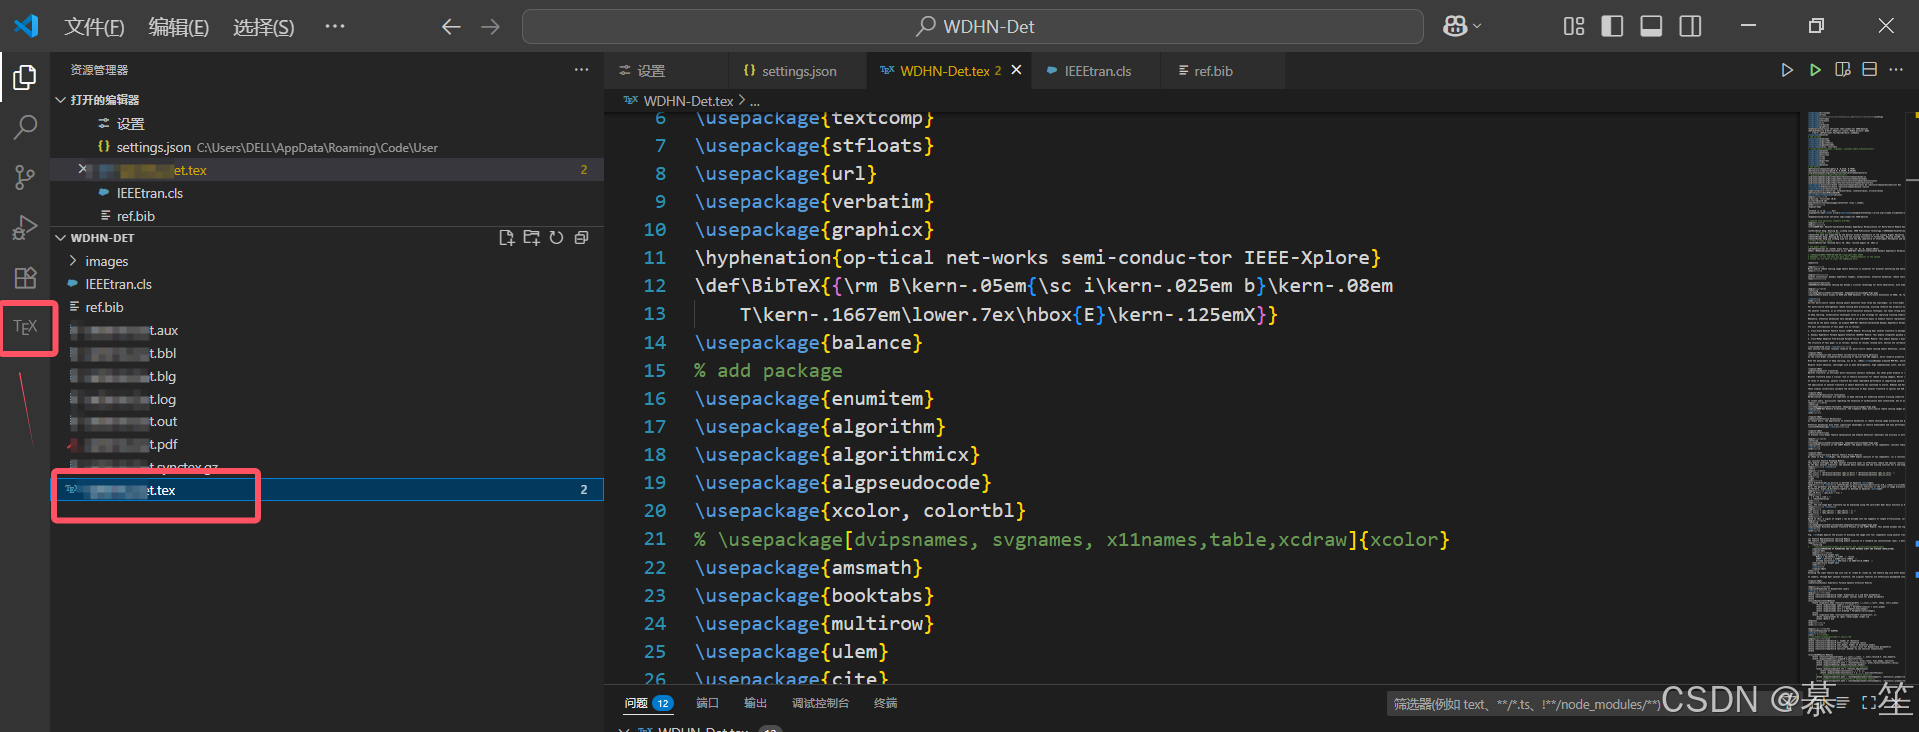Select settings.json in open editors
Image resolution: width=1919 pixels, height=732 pixels.
[x=327, y=147]
